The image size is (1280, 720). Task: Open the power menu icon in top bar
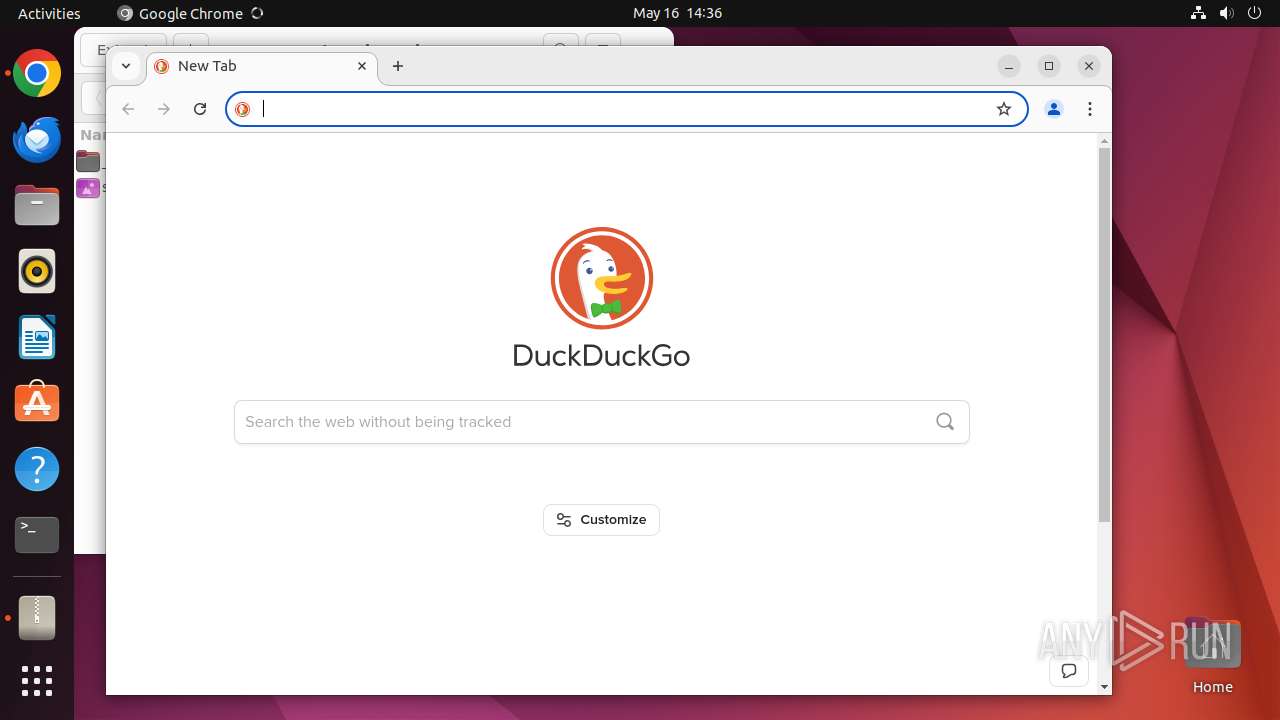[x=1254, y=13]
